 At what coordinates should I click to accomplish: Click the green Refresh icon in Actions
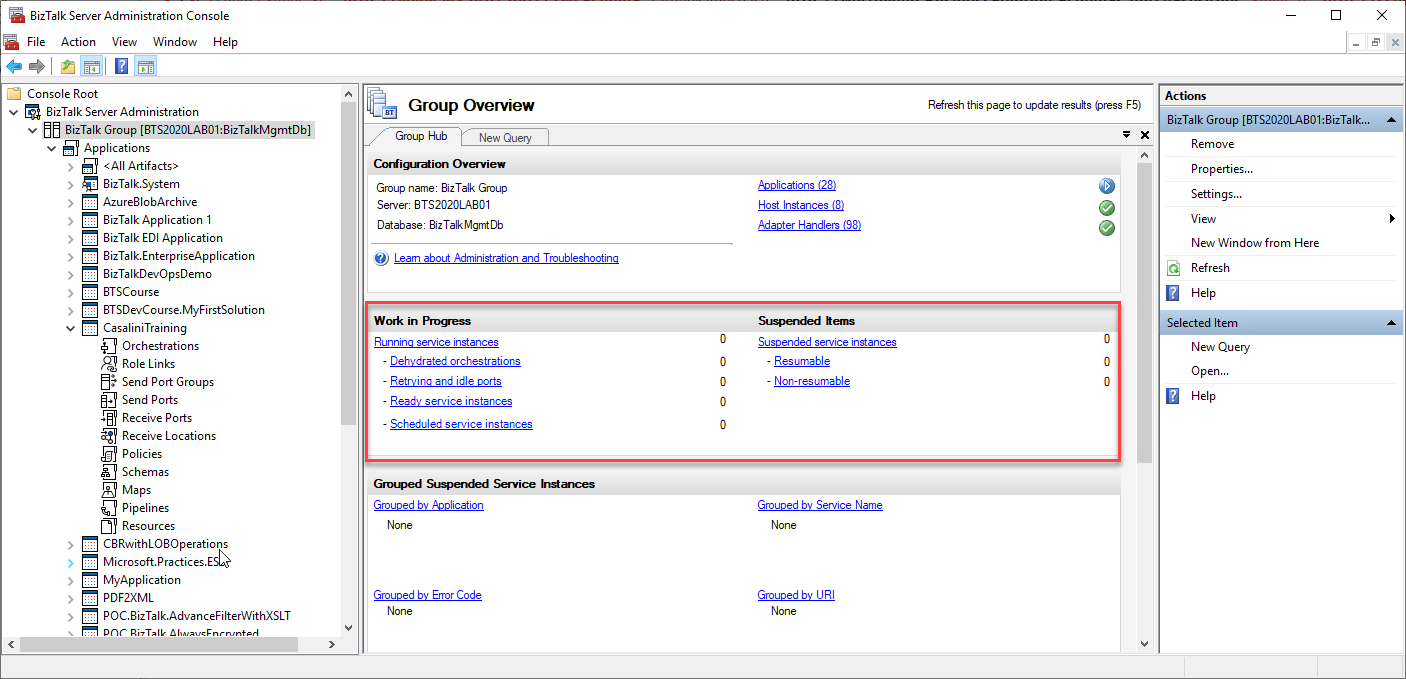(1175, 268)
